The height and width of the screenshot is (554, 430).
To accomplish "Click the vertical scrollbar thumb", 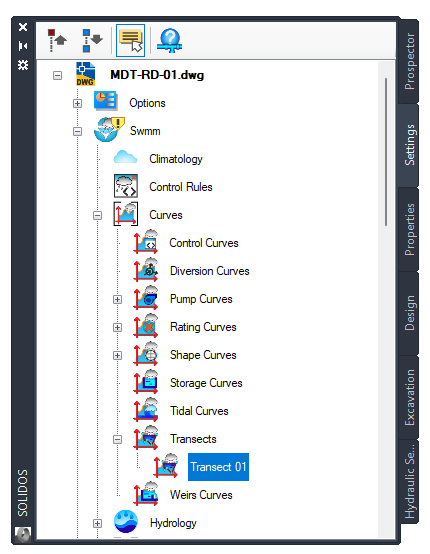I will coord(386,152).
